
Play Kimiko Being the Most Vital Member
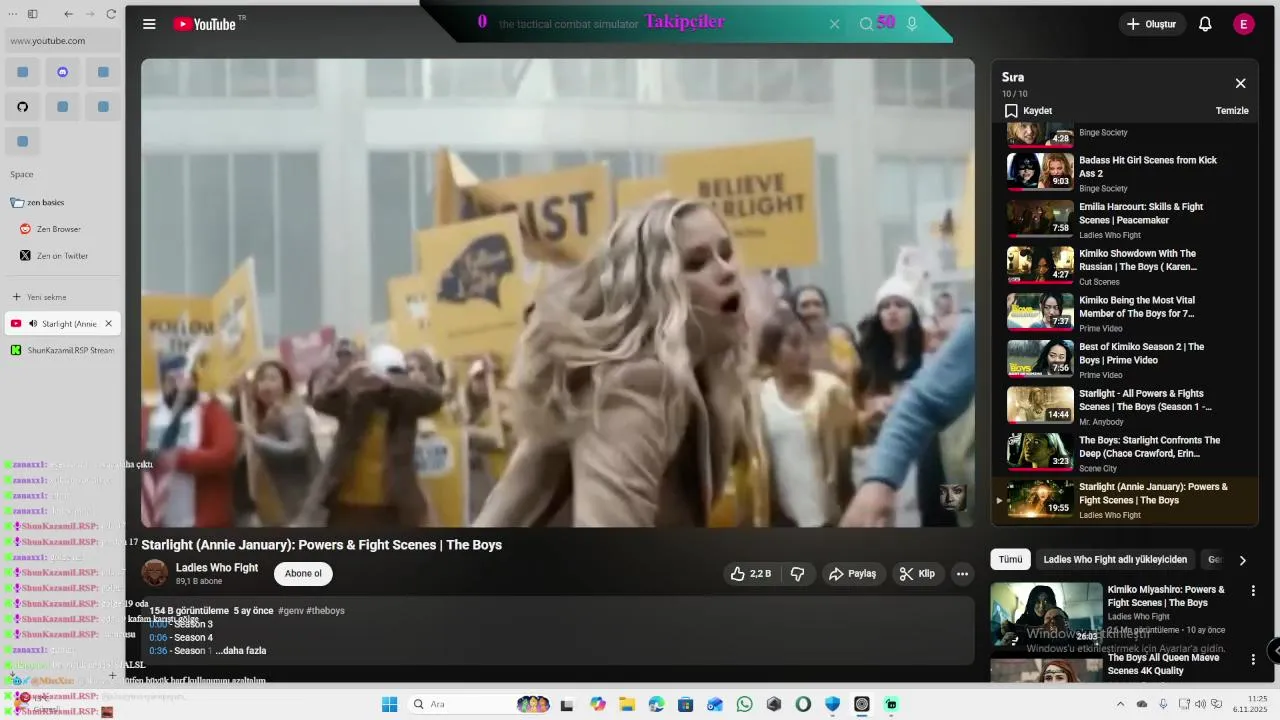1125,311
